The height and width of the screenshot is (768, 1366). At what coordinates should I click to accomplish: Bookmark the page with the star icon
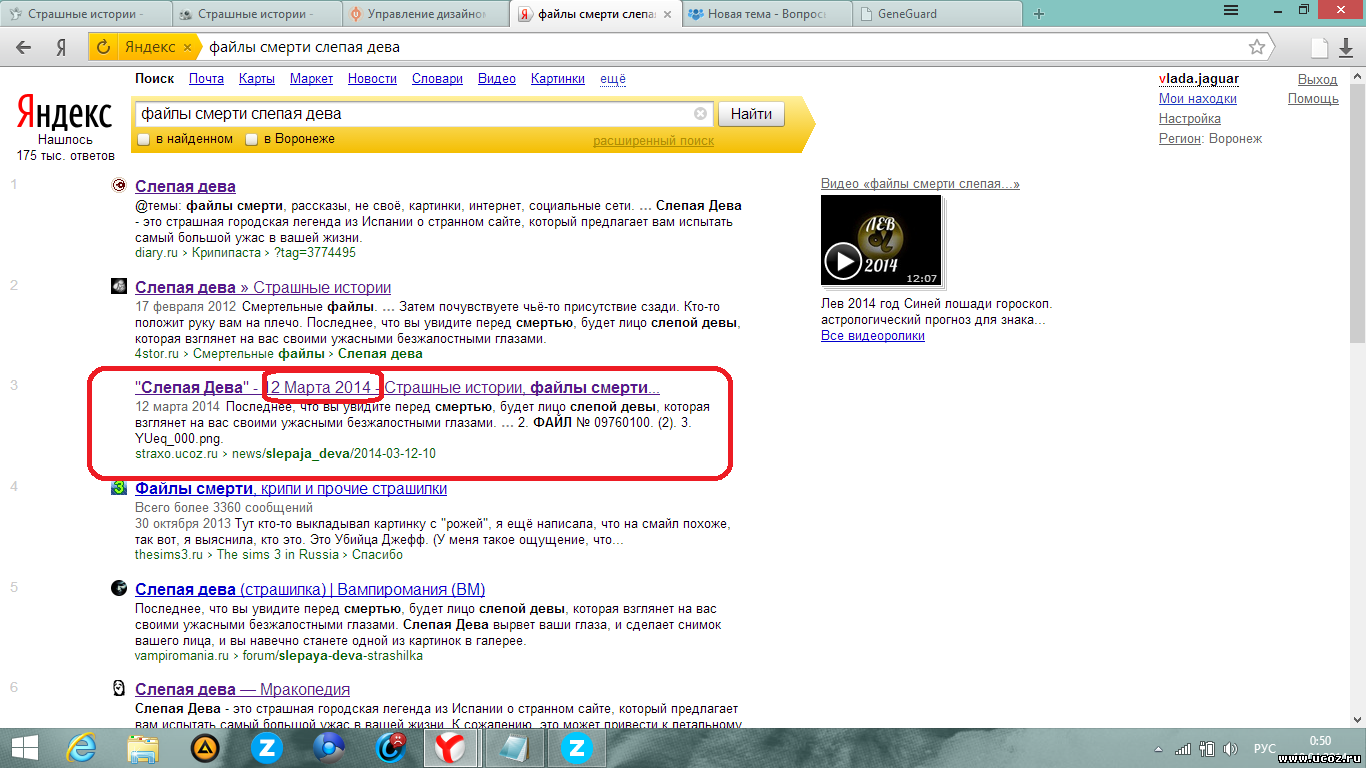pos(1257,47)
